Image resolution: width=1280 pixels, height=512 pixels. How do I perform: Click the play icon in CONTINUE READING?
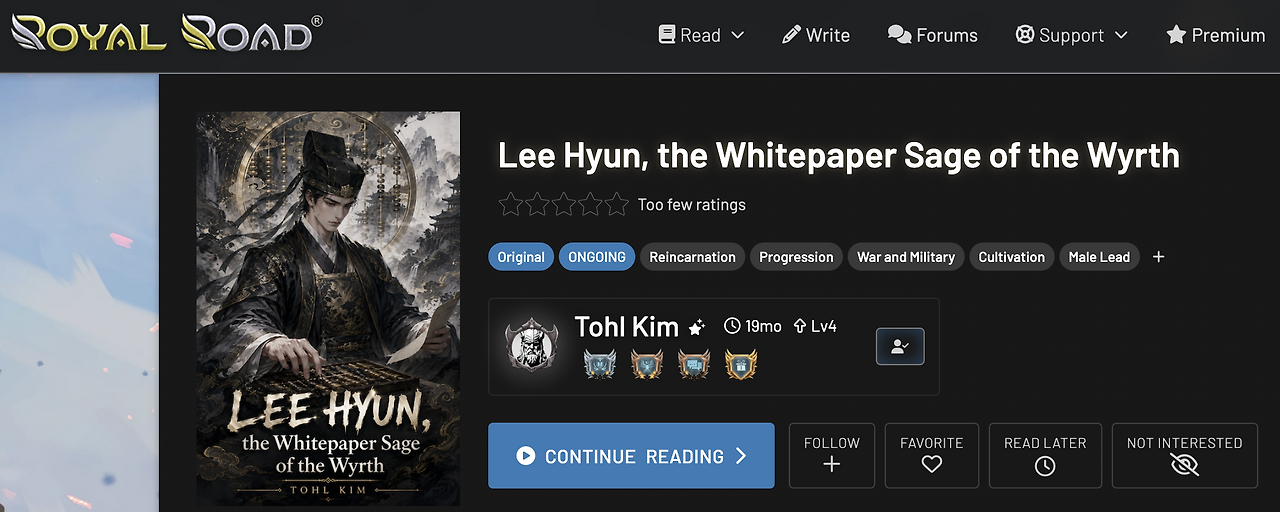coord(526,456)
